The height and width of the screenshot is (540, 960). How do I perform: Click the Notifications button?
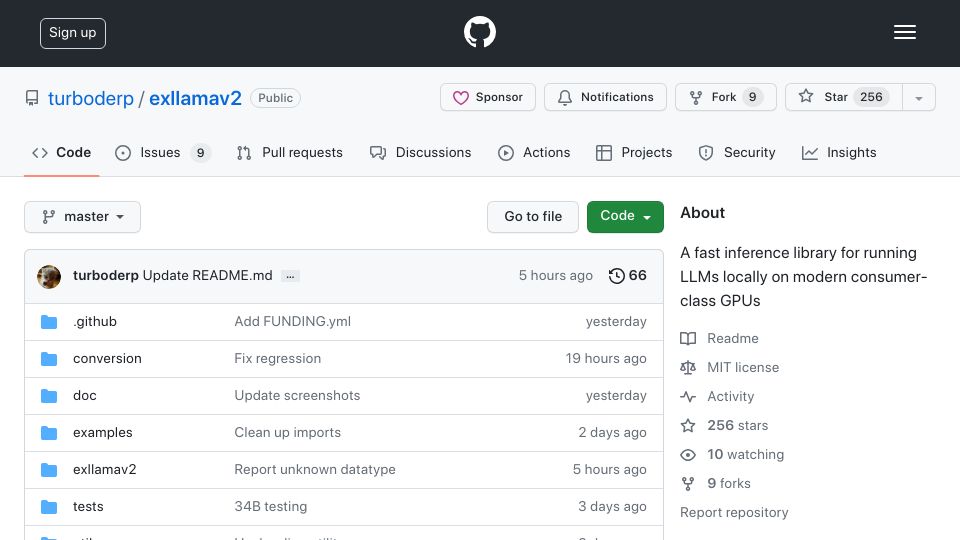pyautogui.click(x=605, y=97)
